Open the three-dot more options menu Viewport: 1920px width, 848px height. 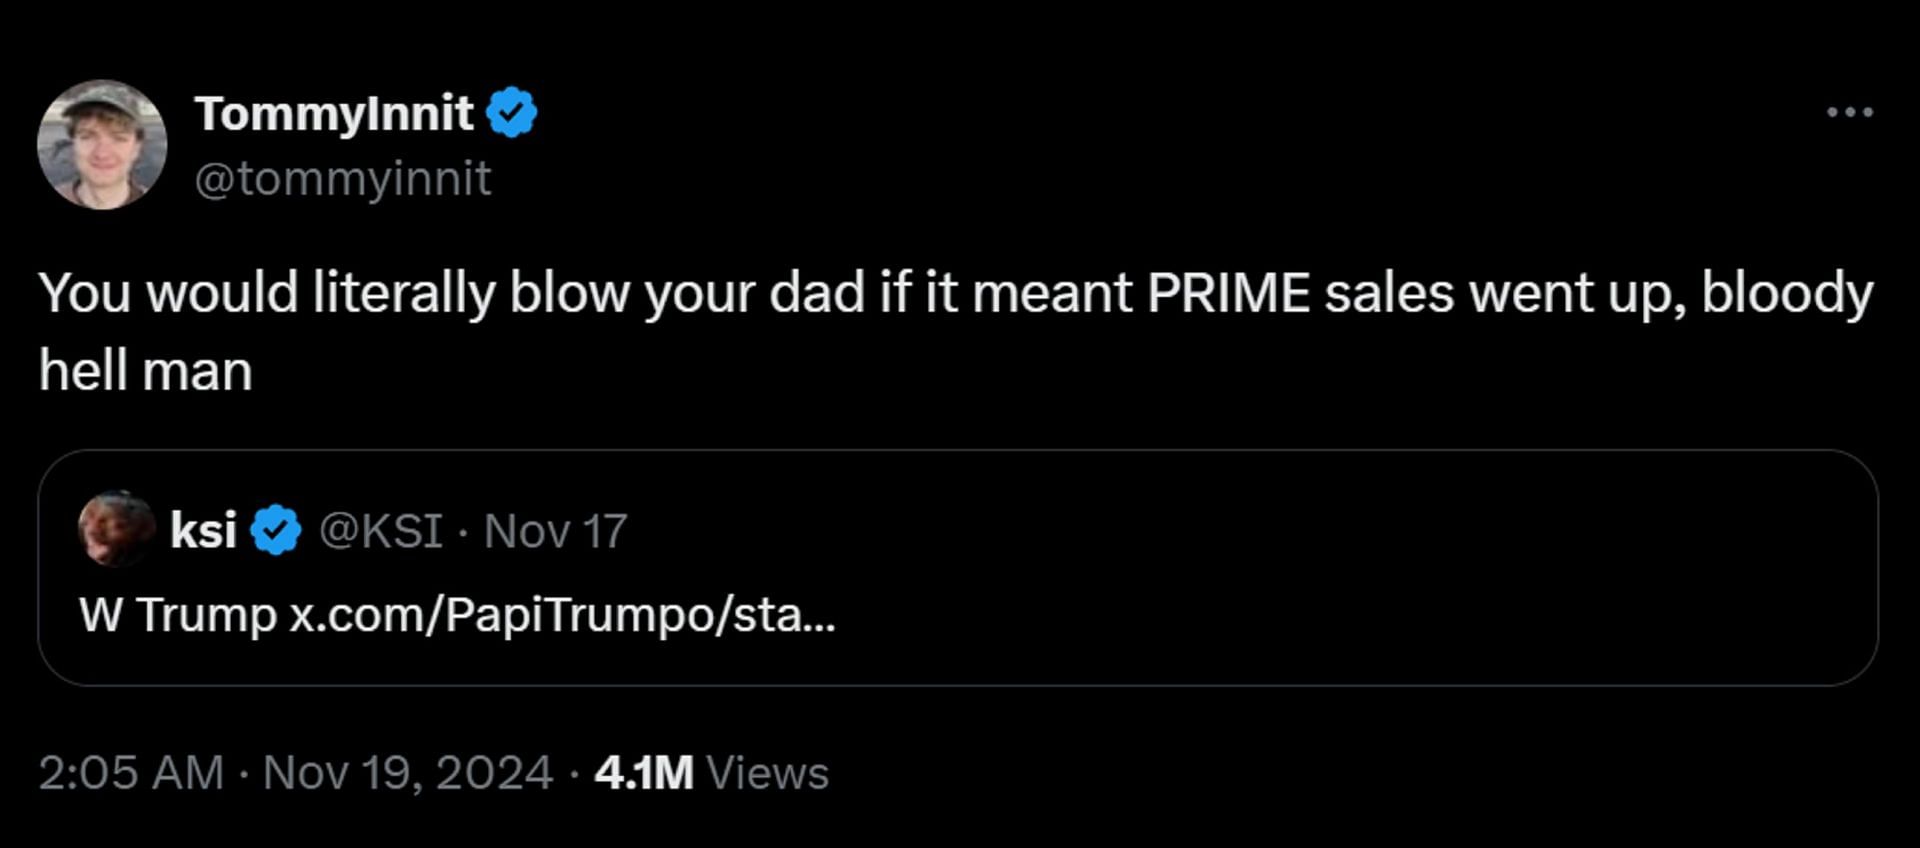click(1849, 112)
